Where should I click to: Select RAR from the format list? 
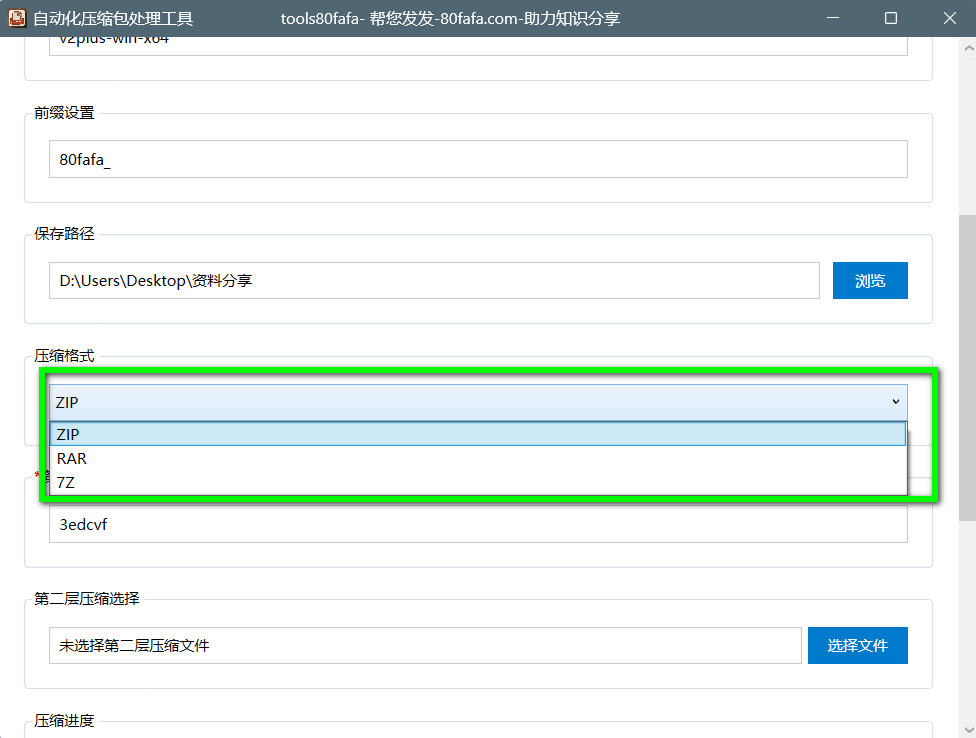pos(478,458)
